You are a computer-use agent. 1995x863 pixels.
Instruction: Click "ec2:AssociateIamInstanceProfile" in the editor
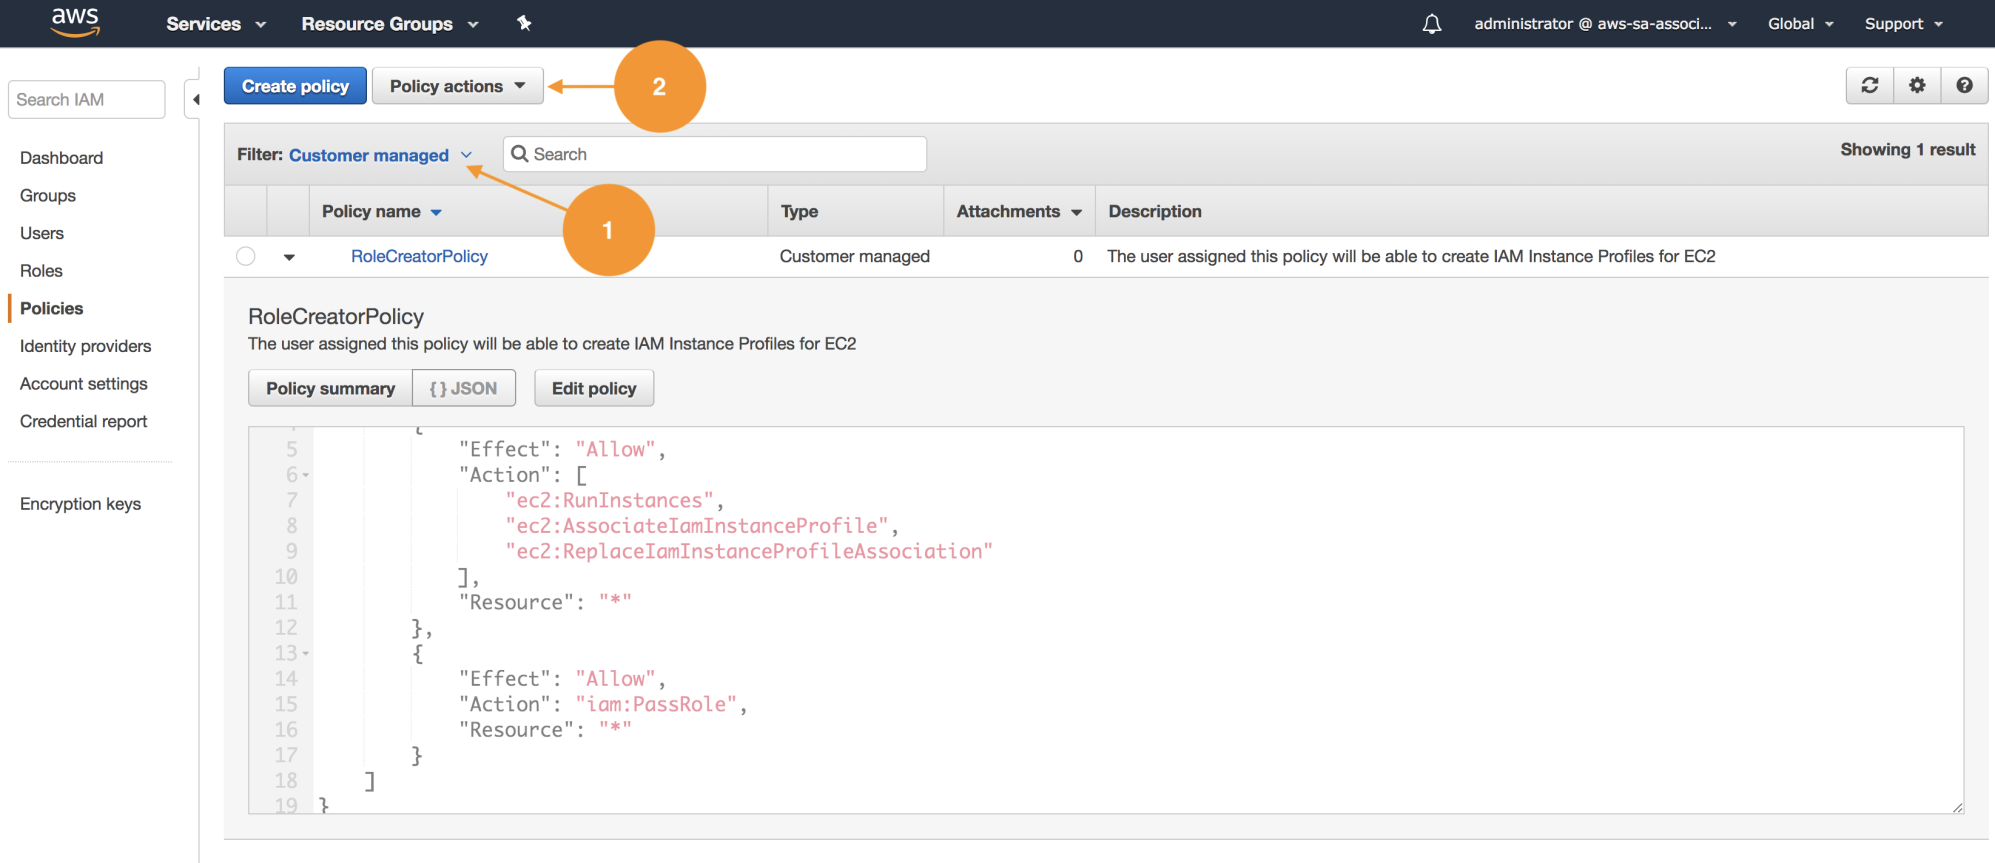697,526
